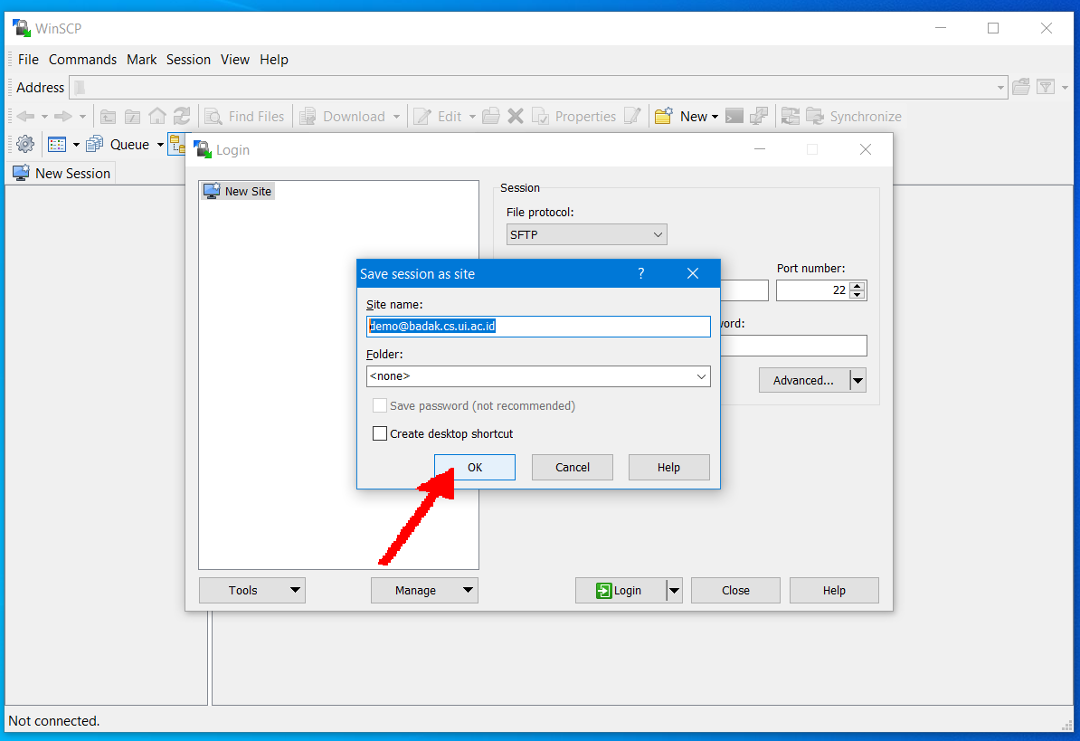Screen dimensions: 1080x741
Task: Click the Queue toolbar icon
Action: [95, 144]
